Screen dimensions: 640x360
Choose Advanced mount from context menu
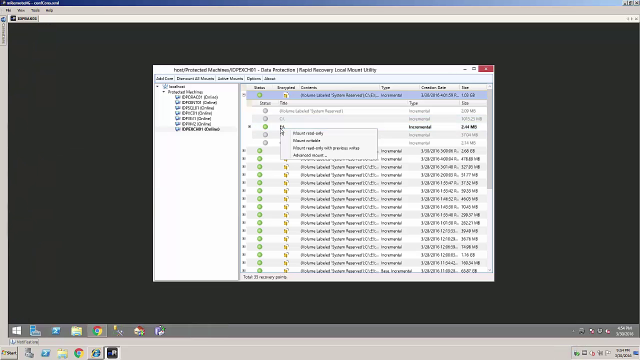click(310, 156)
